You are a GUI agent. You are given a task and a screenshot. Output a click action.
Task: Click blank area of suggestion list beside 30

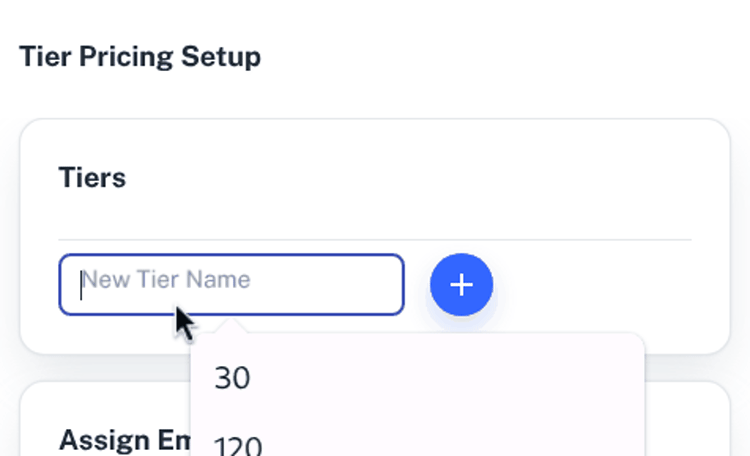(450, 378)
